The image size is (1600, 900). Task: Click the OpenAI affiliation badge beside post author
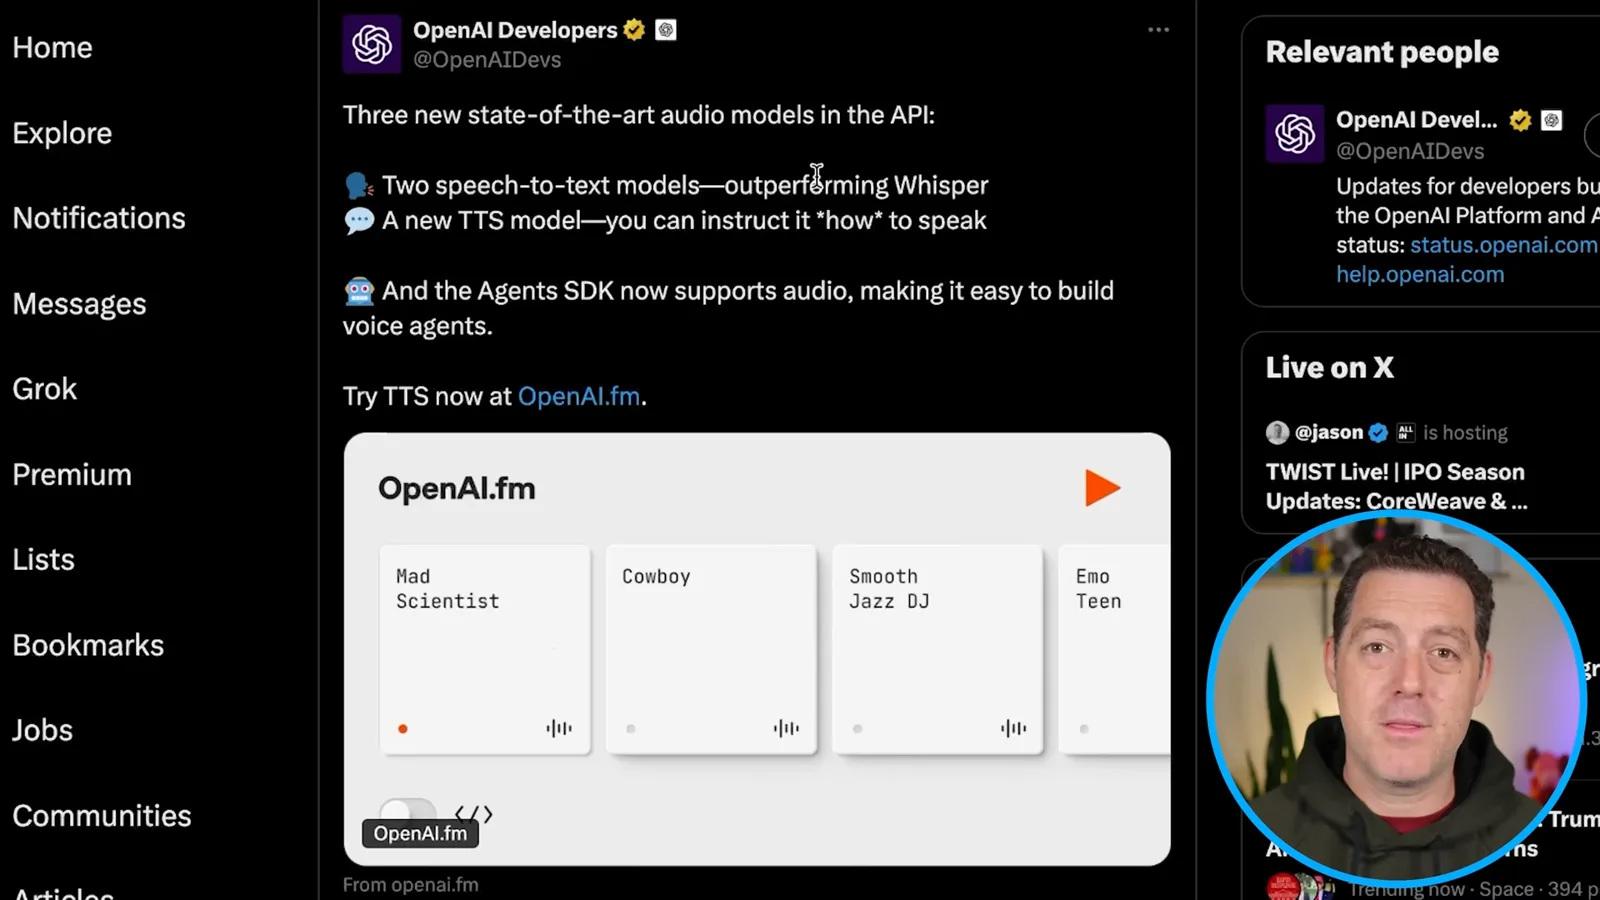click(x=666, y=30)
